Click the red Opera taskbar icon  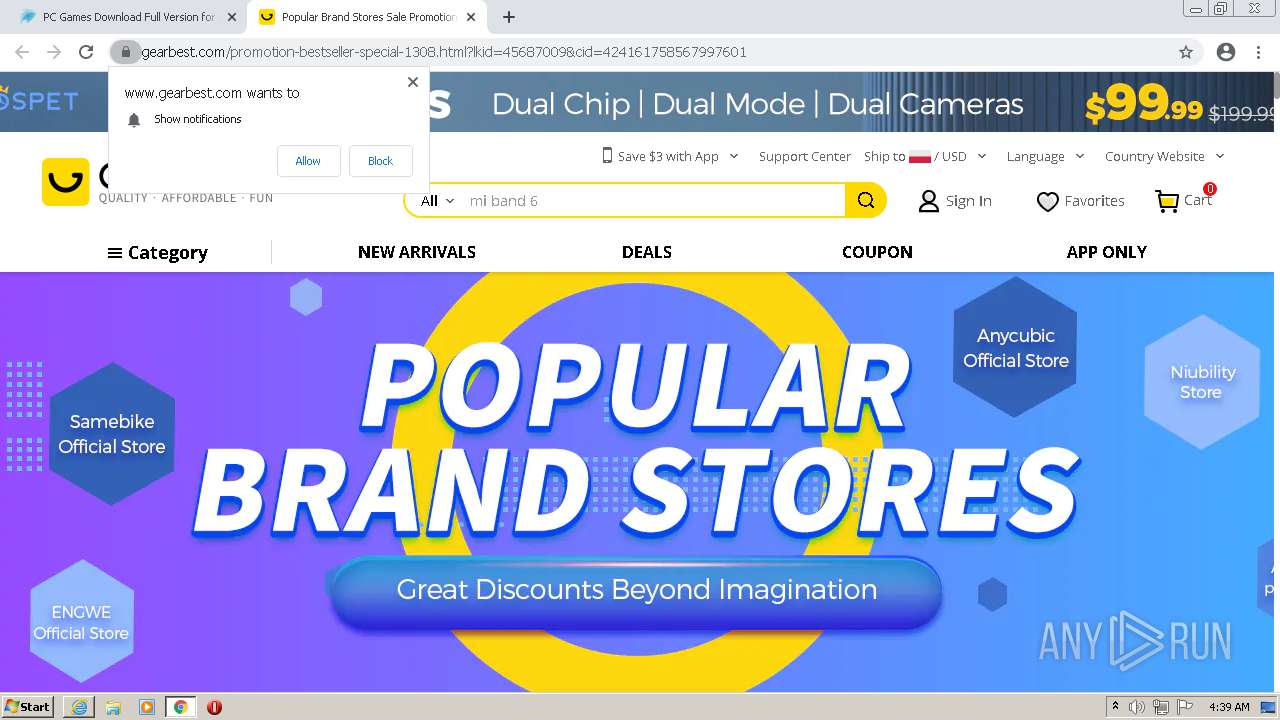click(214, 707)
